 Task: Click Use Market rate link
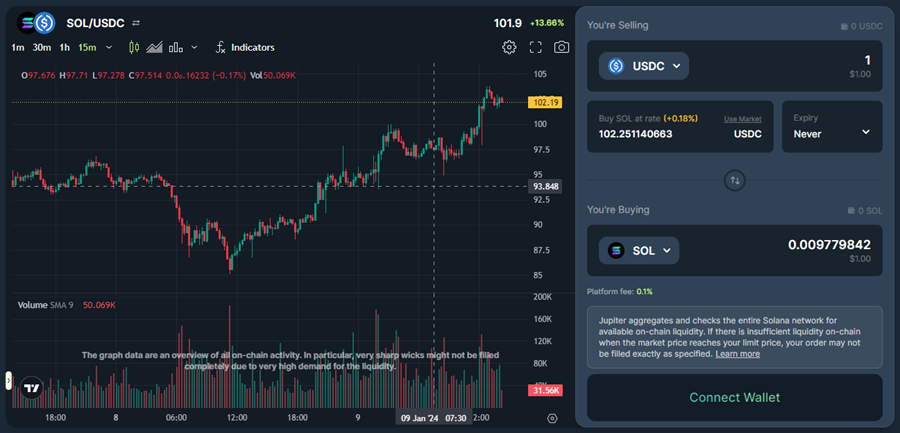(742, 118)
